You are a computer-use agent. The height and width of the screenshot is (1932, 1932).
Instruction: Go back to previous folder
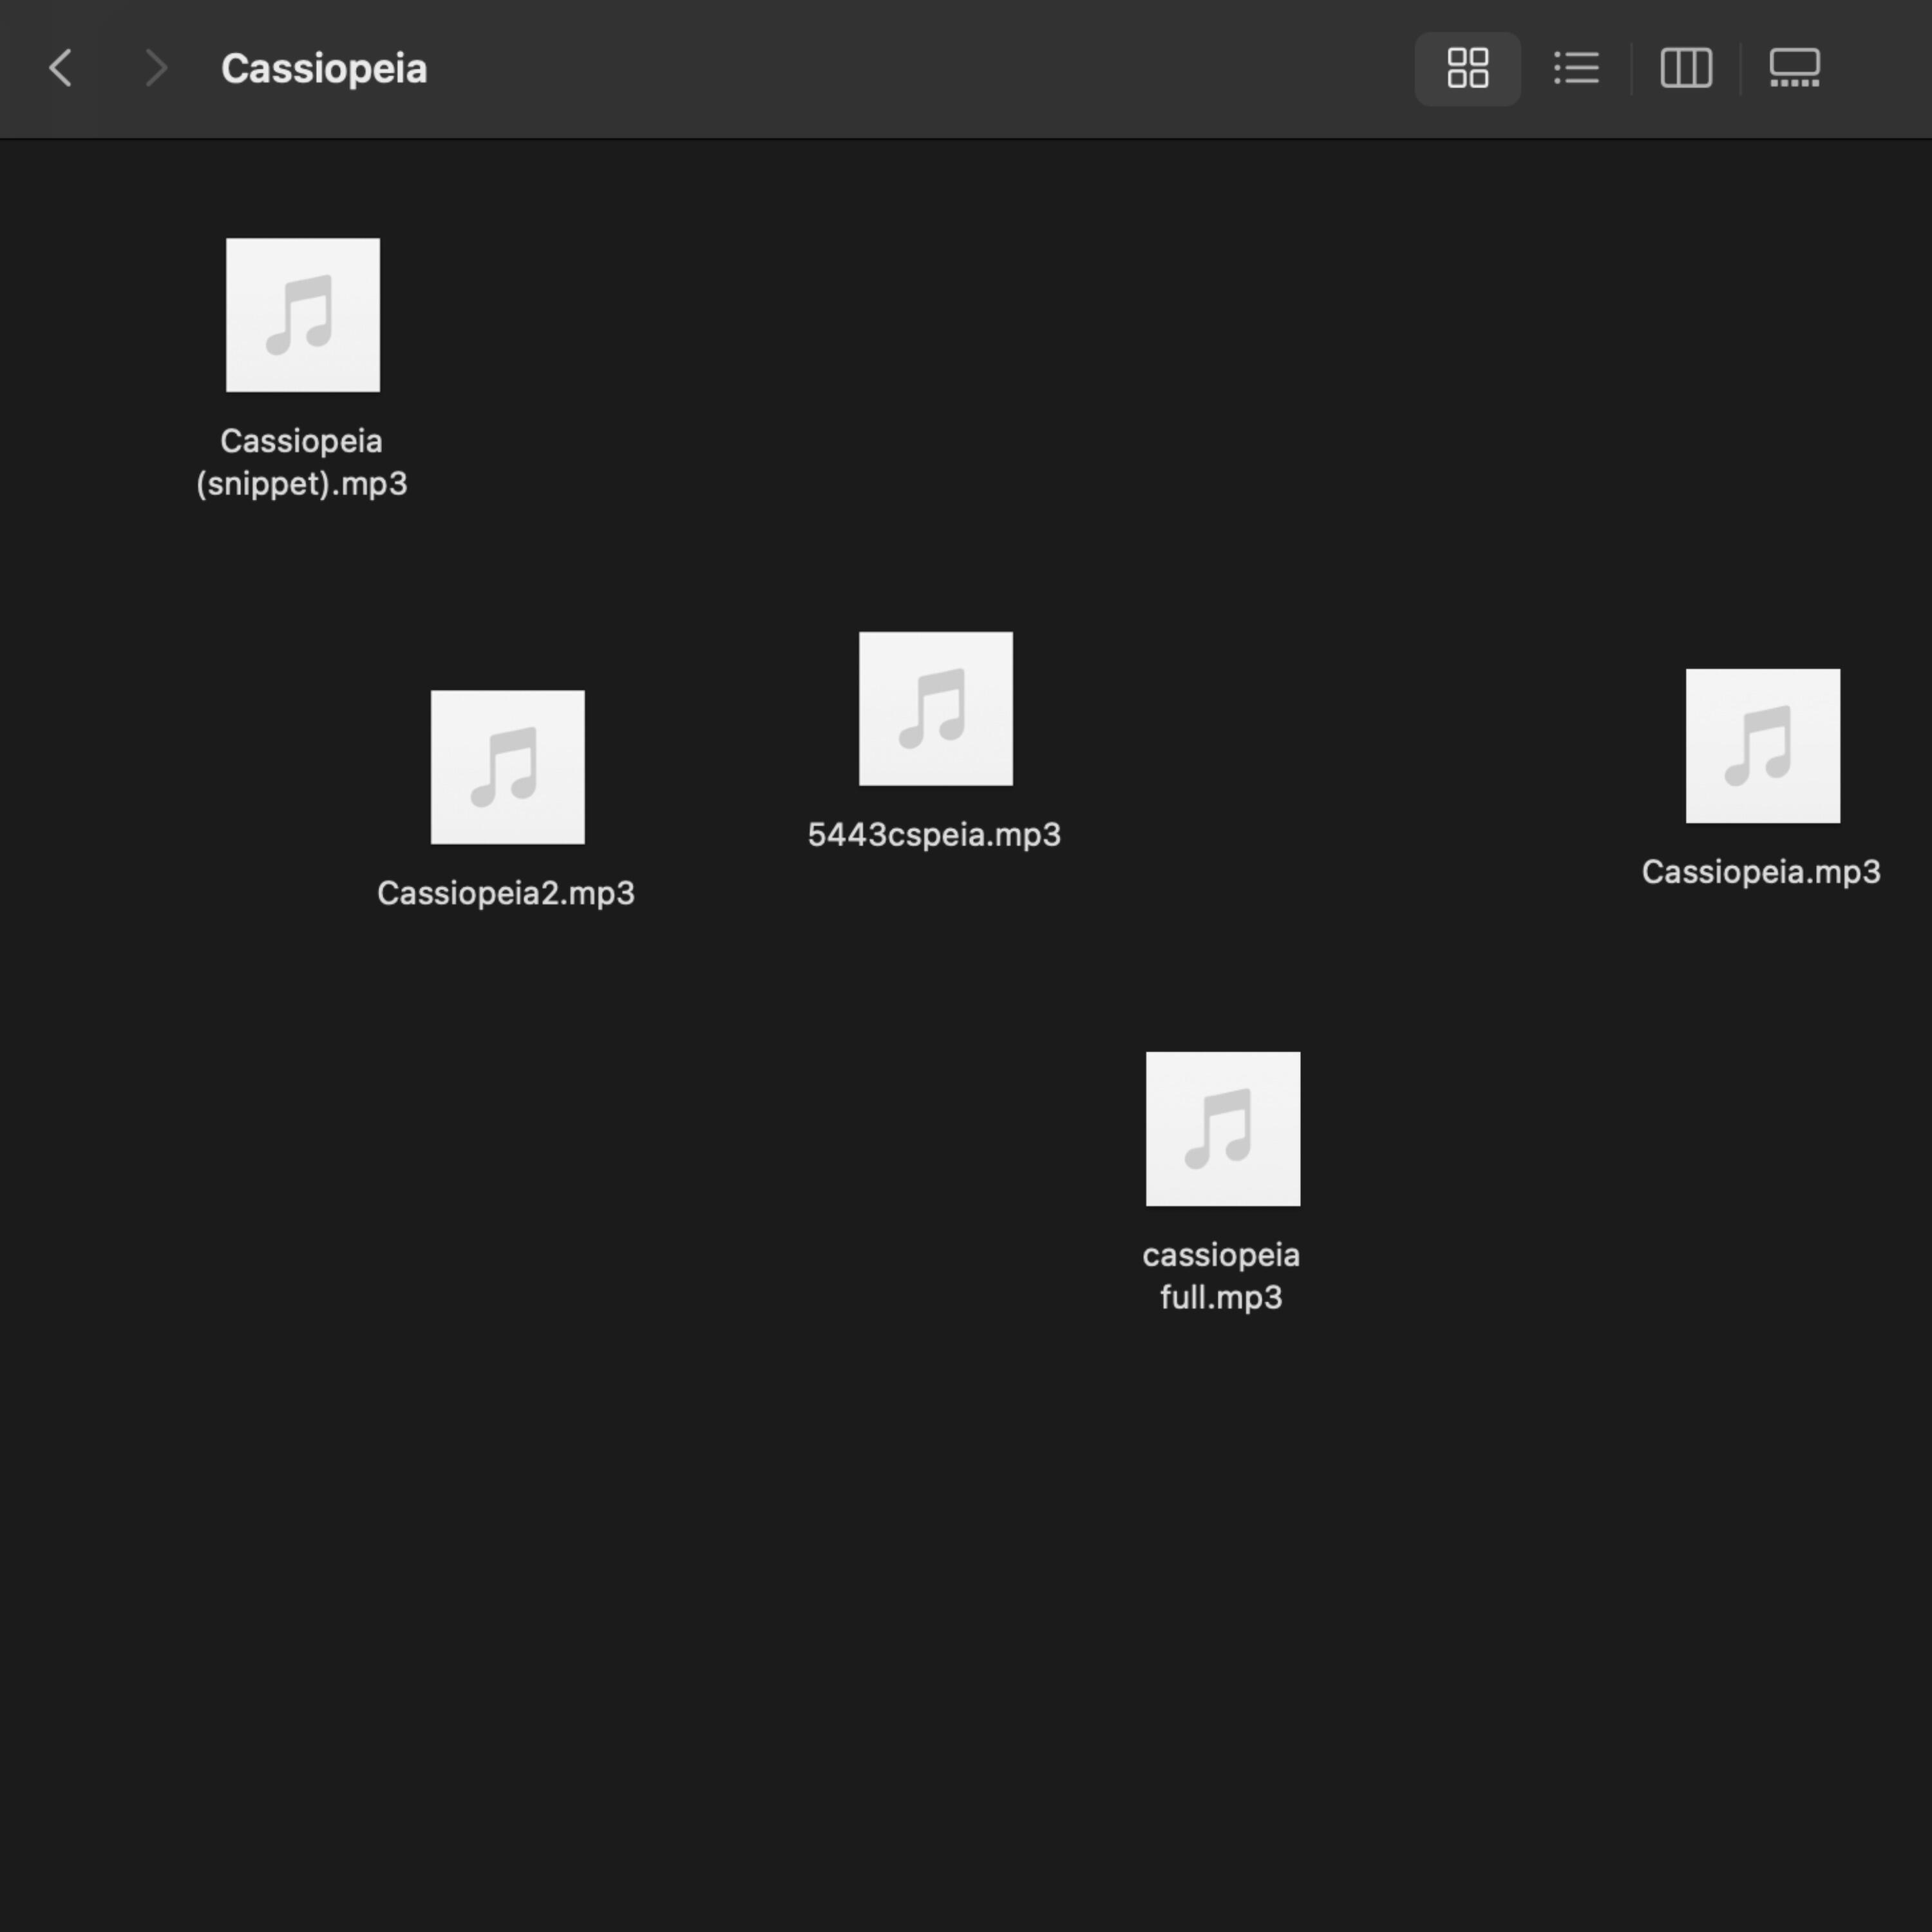coord(61,68)
